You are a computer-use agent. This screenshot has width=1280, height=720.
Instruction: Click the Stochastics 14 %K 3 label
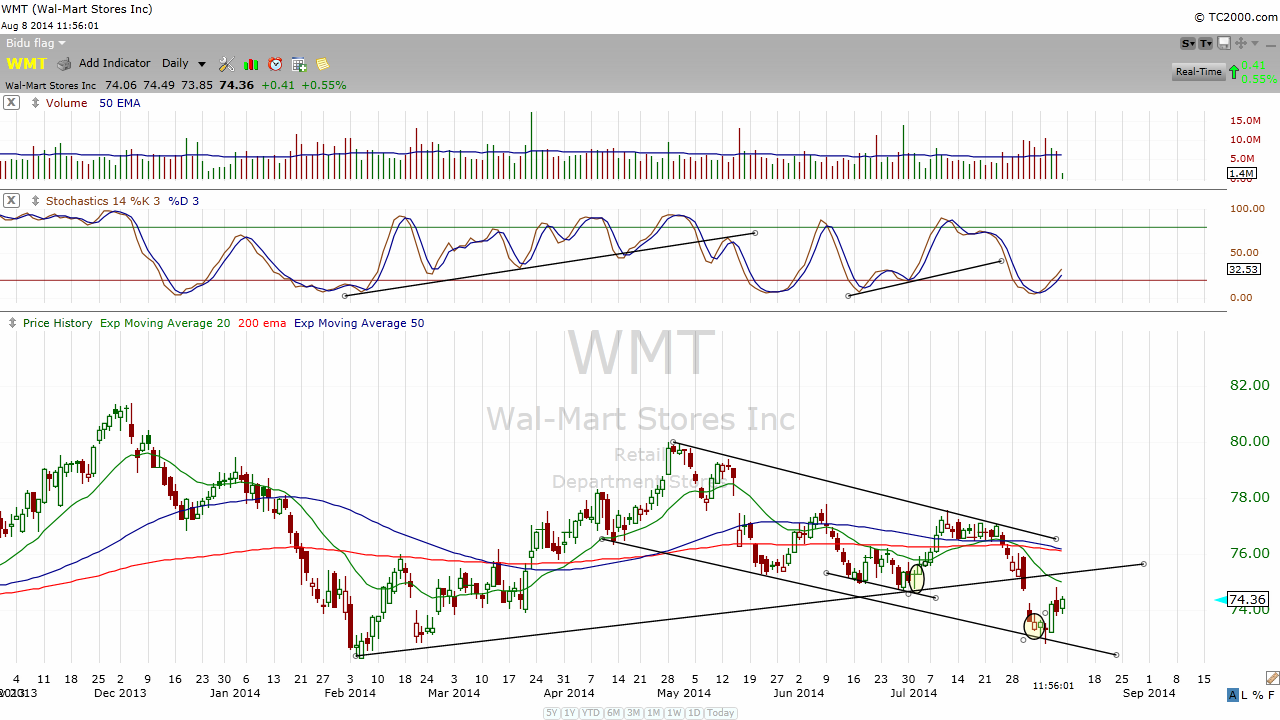coord(101,201)
